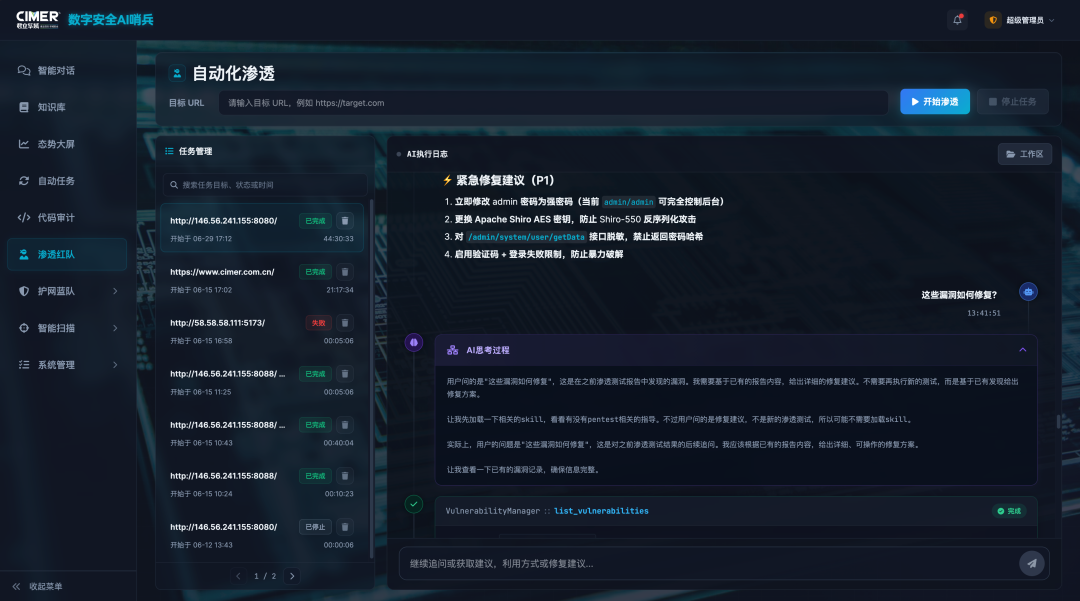The image size is (1080, 601).
Task: Delete the 146.56.241.155:8080 completed task
Action: point(345,221)
